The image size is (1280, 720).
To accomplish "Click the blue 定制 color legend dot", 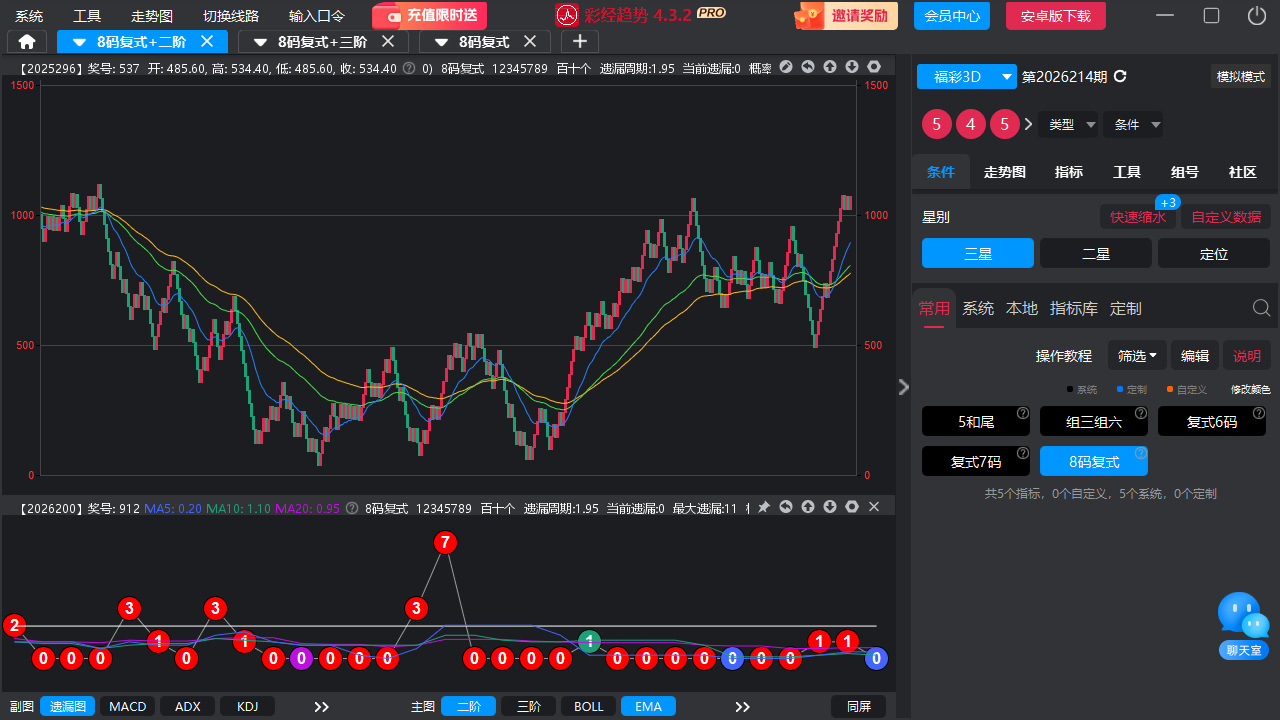I will tap(1120, 389).
